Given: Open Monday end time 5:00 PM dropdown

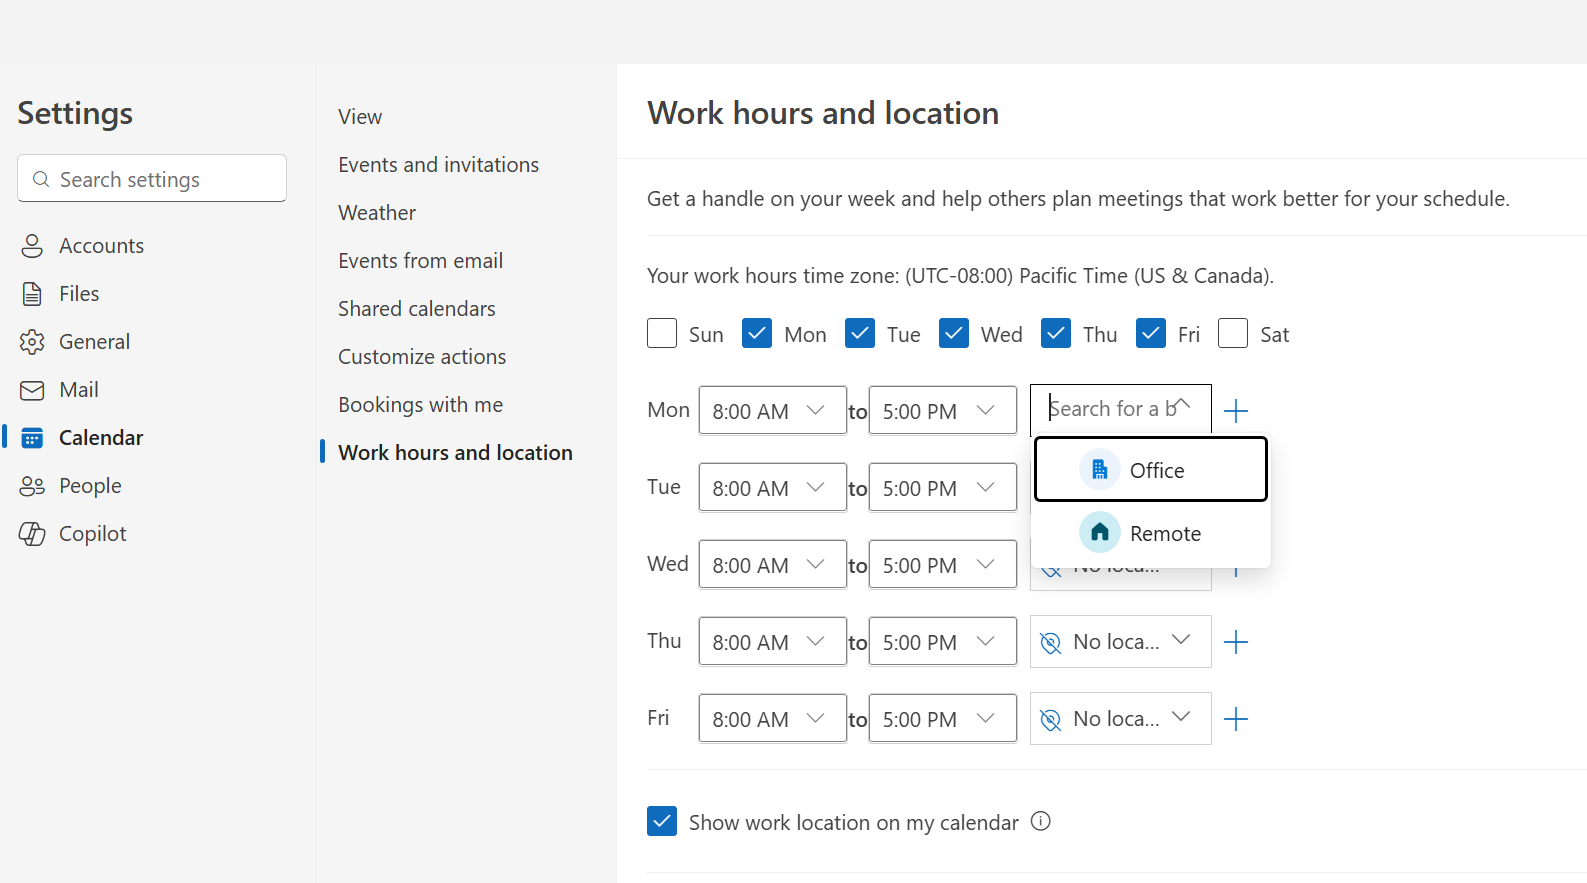Looking at the screenshot, I should [x=943, y=410].
